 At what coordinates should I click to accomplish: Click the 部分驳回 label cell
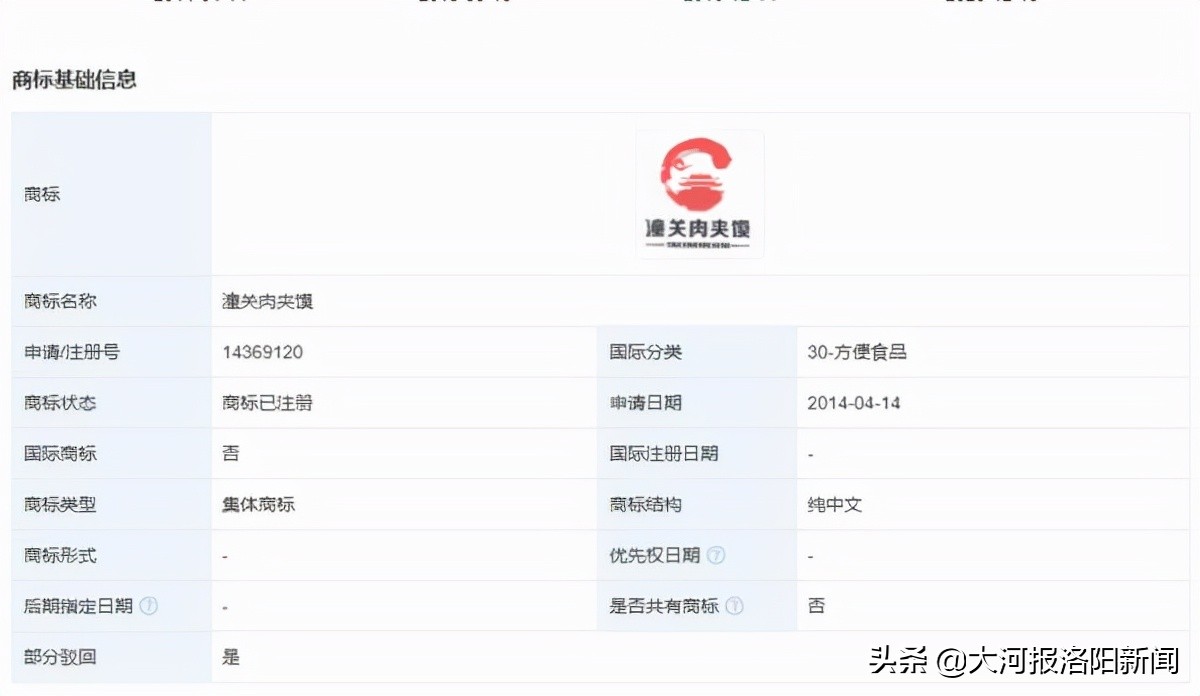click(111, 657)
